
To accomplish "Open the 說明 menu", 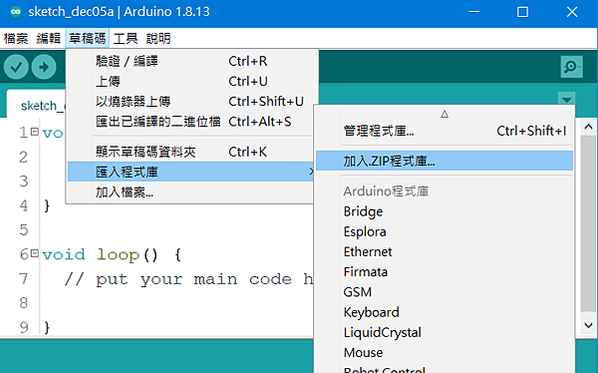I will coord(158,39).
